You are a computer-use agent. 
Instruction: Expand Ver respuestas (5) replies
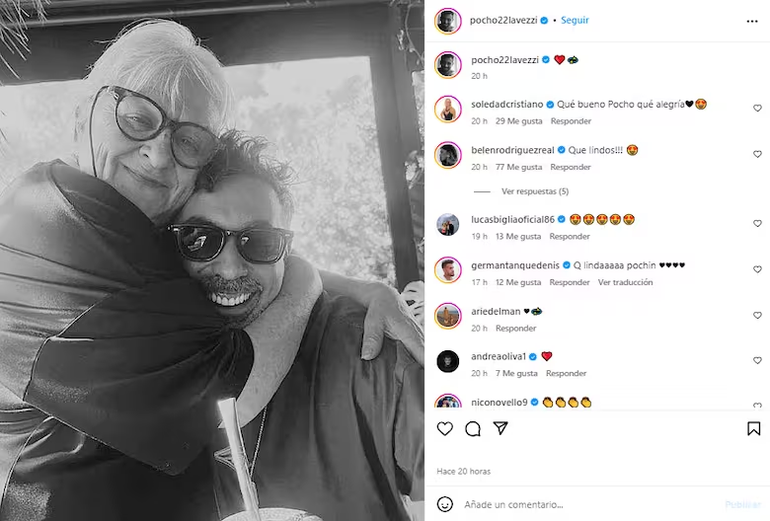tap(535, 191)
